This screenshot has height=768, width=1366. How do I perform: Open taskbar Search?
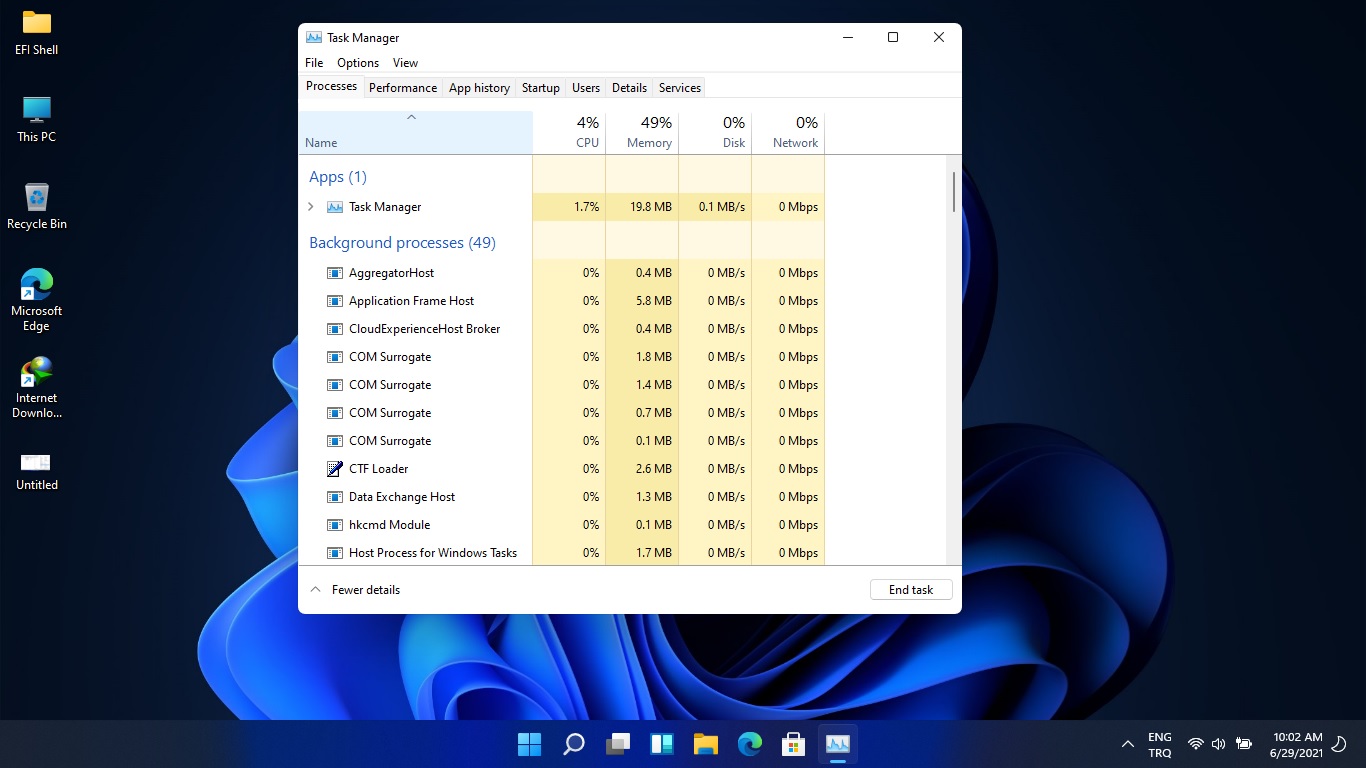coord(574,744)
